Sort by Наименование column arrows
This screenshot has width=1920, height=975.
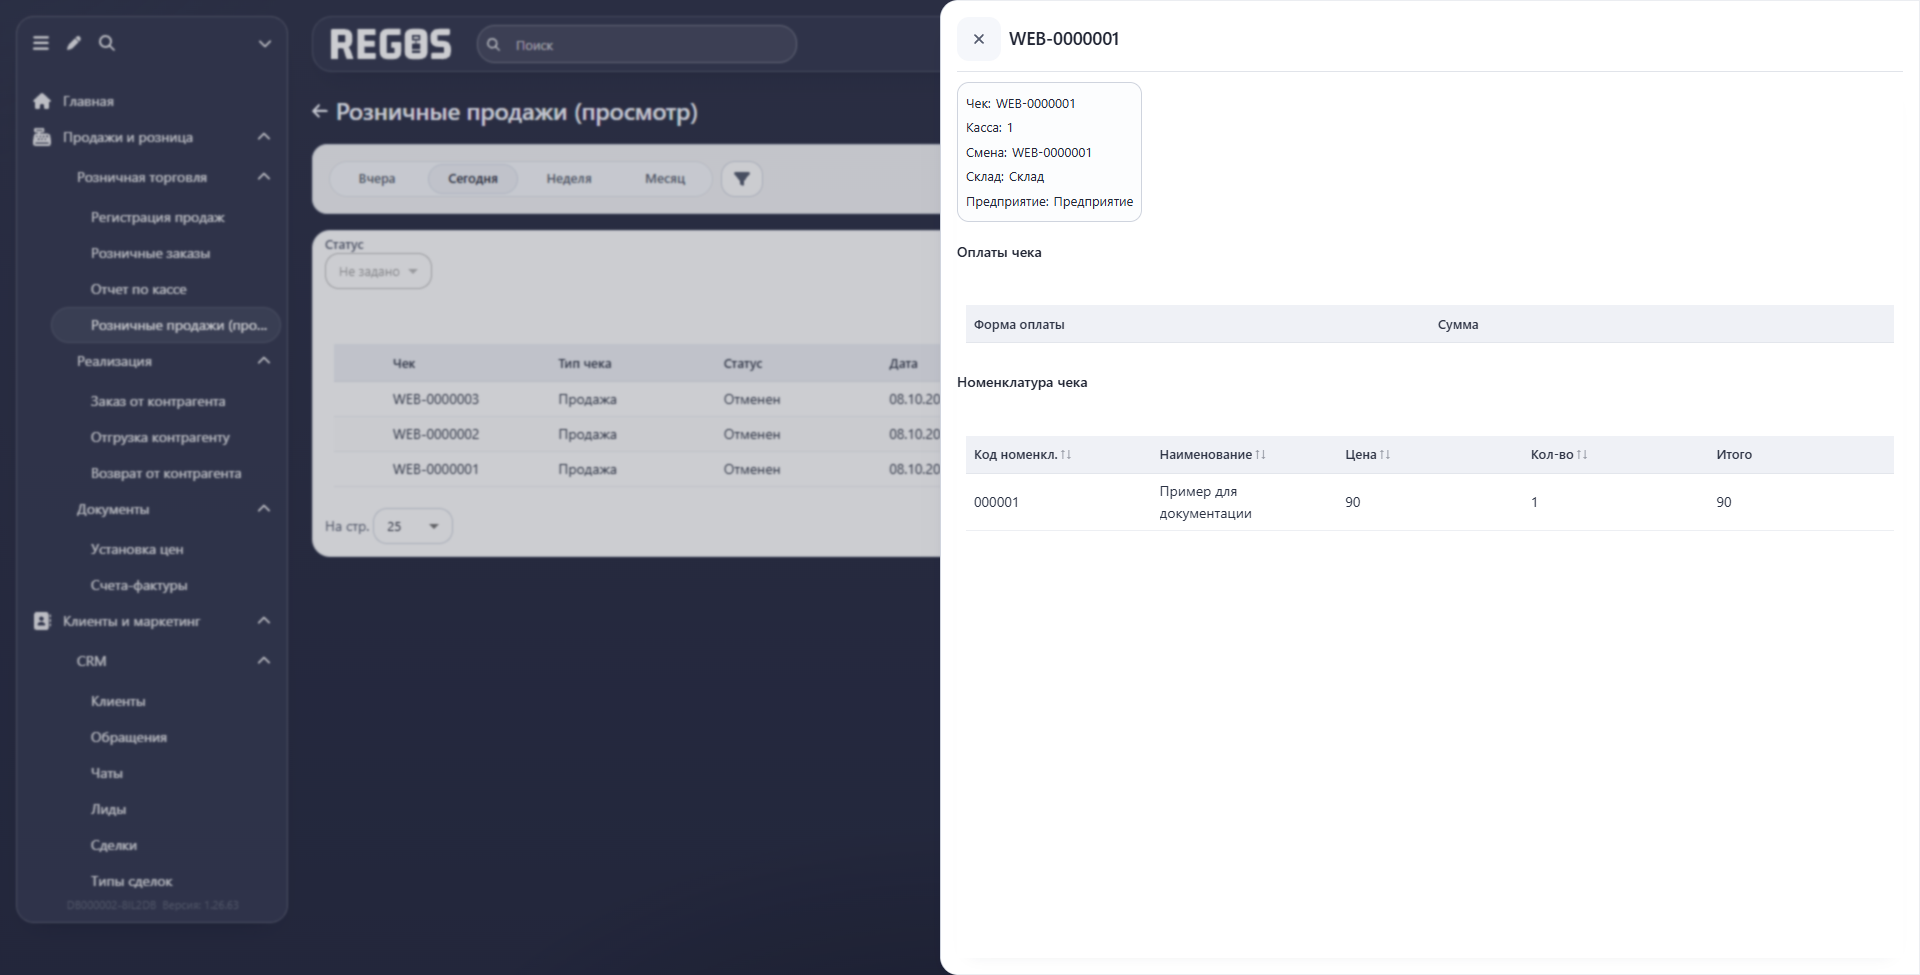[1260, 454]
